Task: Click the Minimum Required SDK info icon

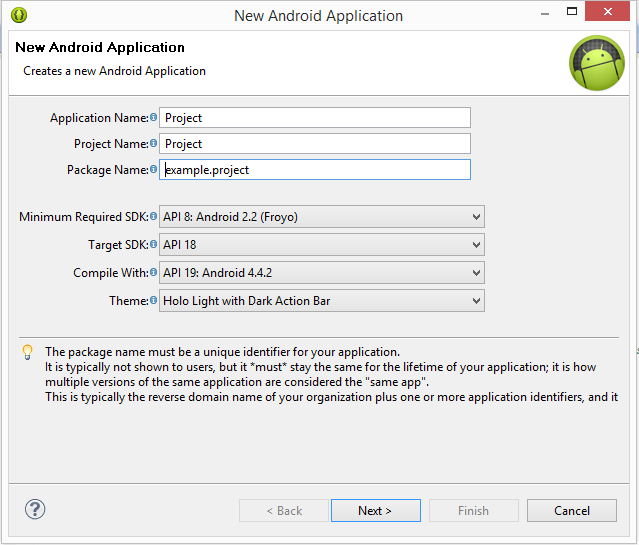Action: coord(153,216)
